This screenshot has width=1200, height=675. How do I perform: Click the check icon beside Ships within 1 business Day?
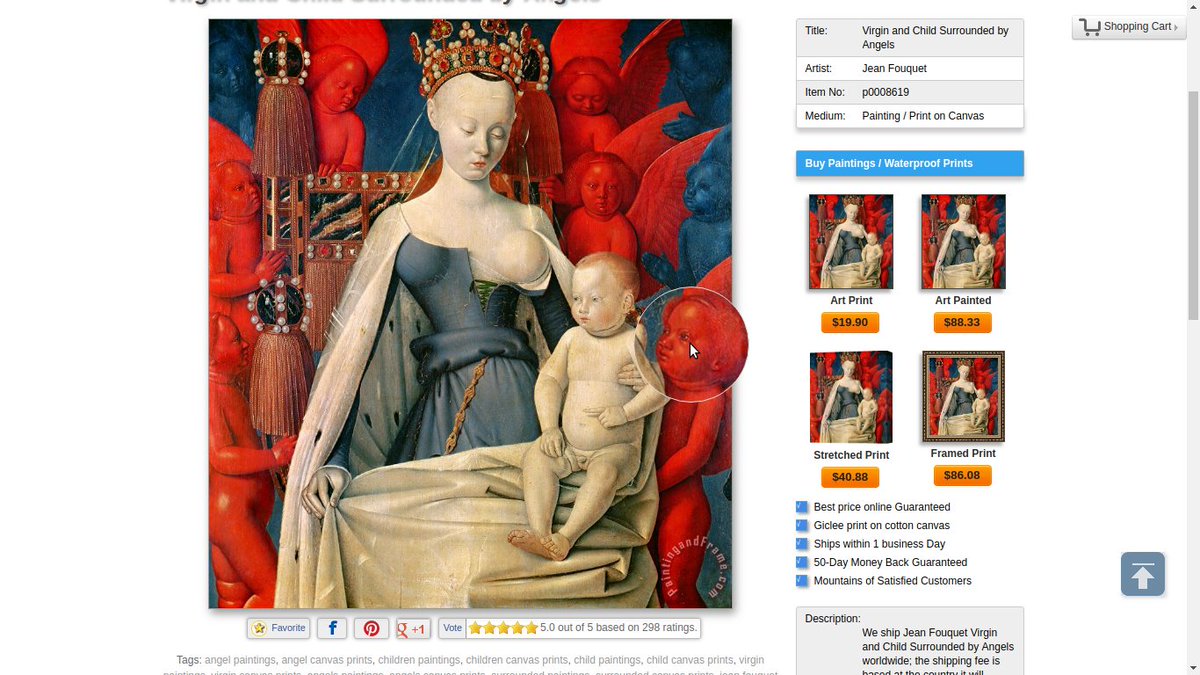[x=802, y=544]
